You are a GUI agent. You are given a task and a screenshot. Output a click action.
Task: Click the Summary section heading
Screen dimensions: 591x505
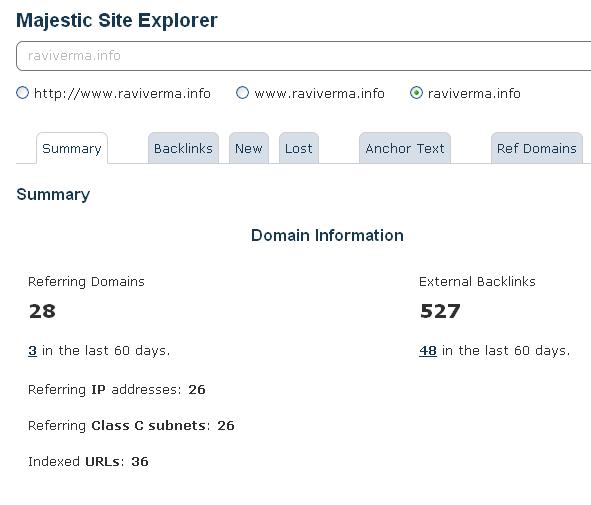53,194
